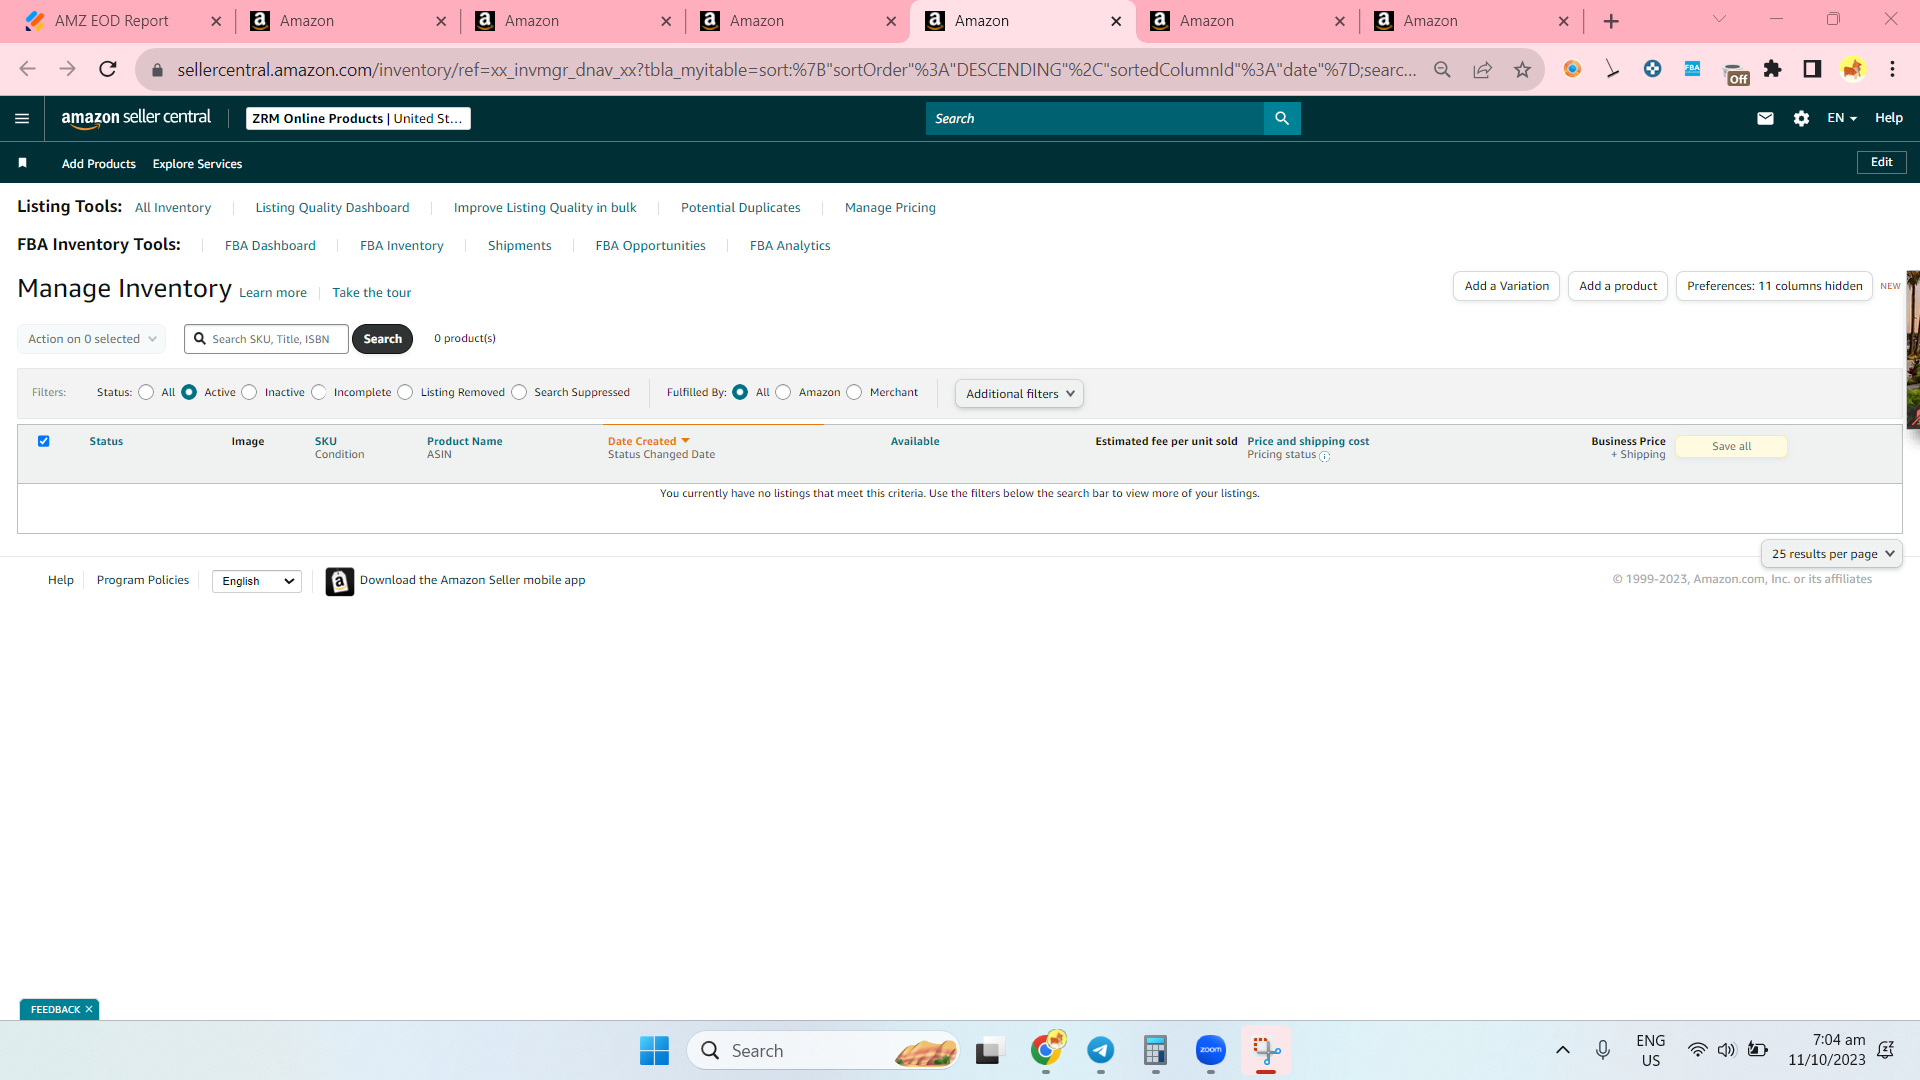The image size is (1920, 1080).
Task: Open the 25 results per page dropdown
Action: pos(1832,554)
